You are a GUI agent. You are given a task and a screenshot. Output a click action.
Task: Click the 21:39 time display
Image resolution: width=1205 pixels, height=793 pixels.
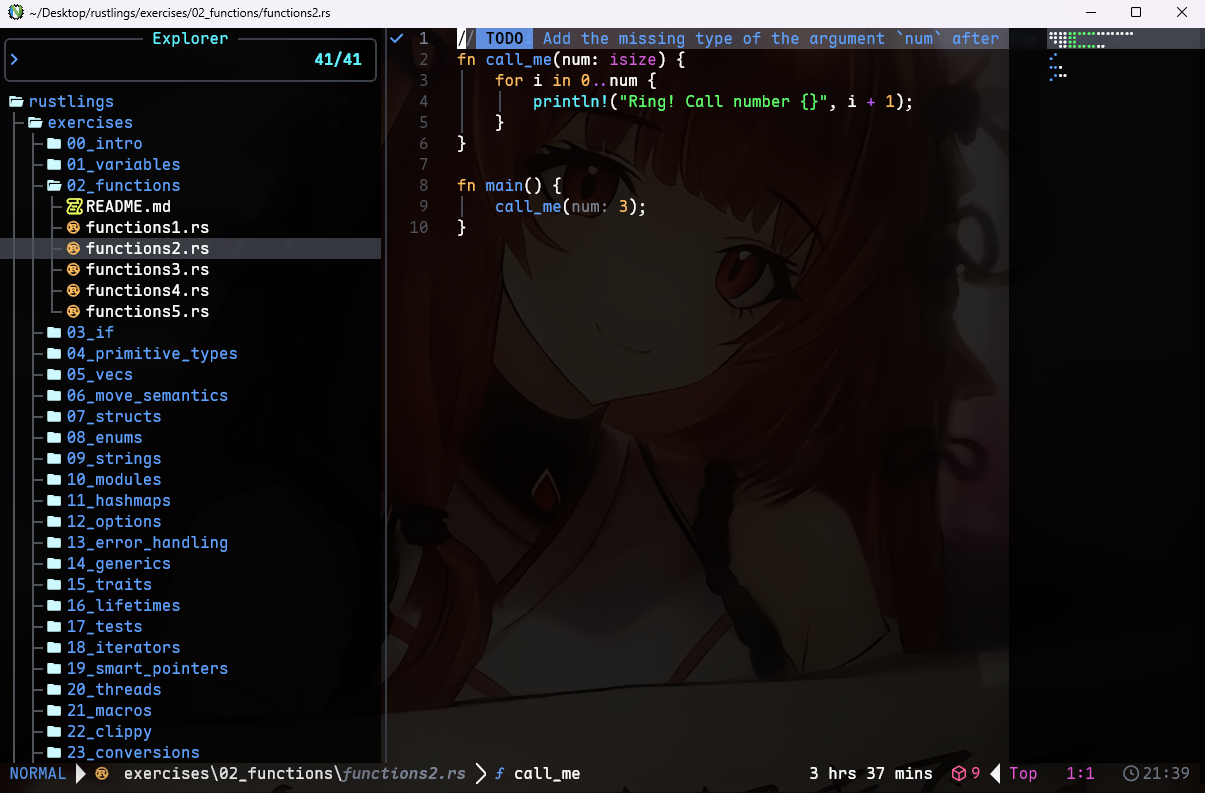(1166, 774)
